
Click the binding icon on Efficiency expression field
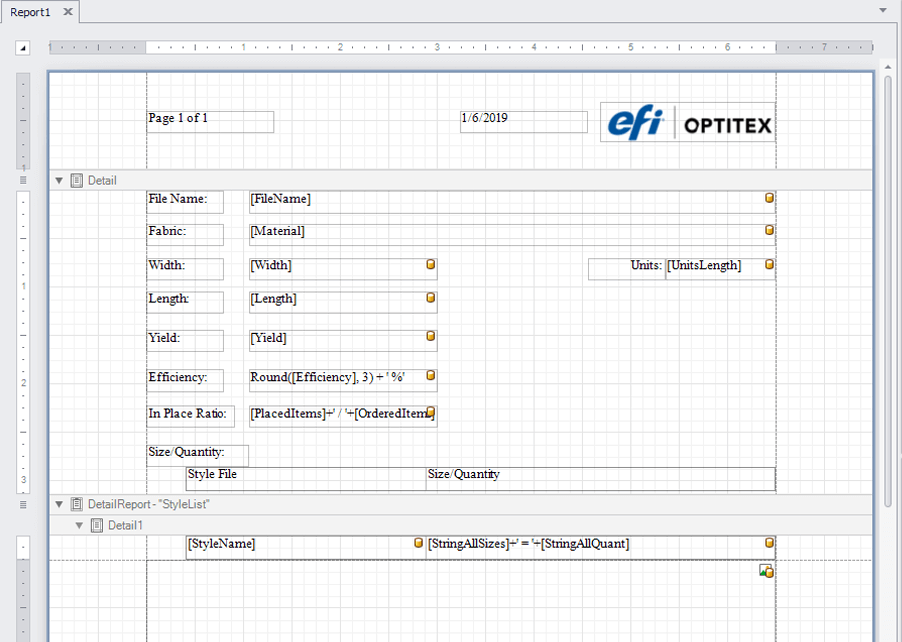(x=431, y=376)
